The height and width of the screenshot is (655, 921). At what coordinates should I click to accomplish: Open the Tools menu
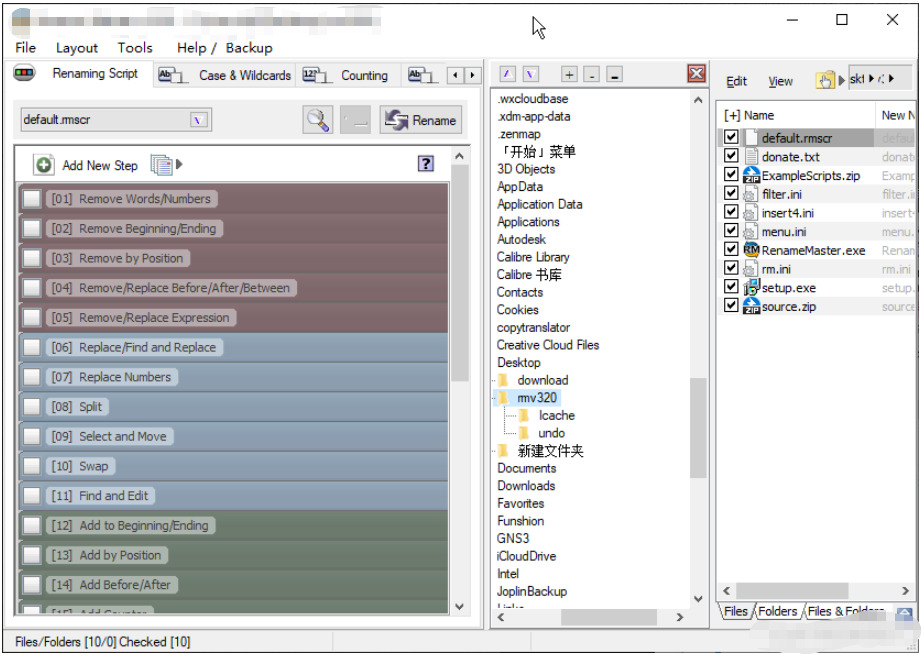tap(135, 47)
